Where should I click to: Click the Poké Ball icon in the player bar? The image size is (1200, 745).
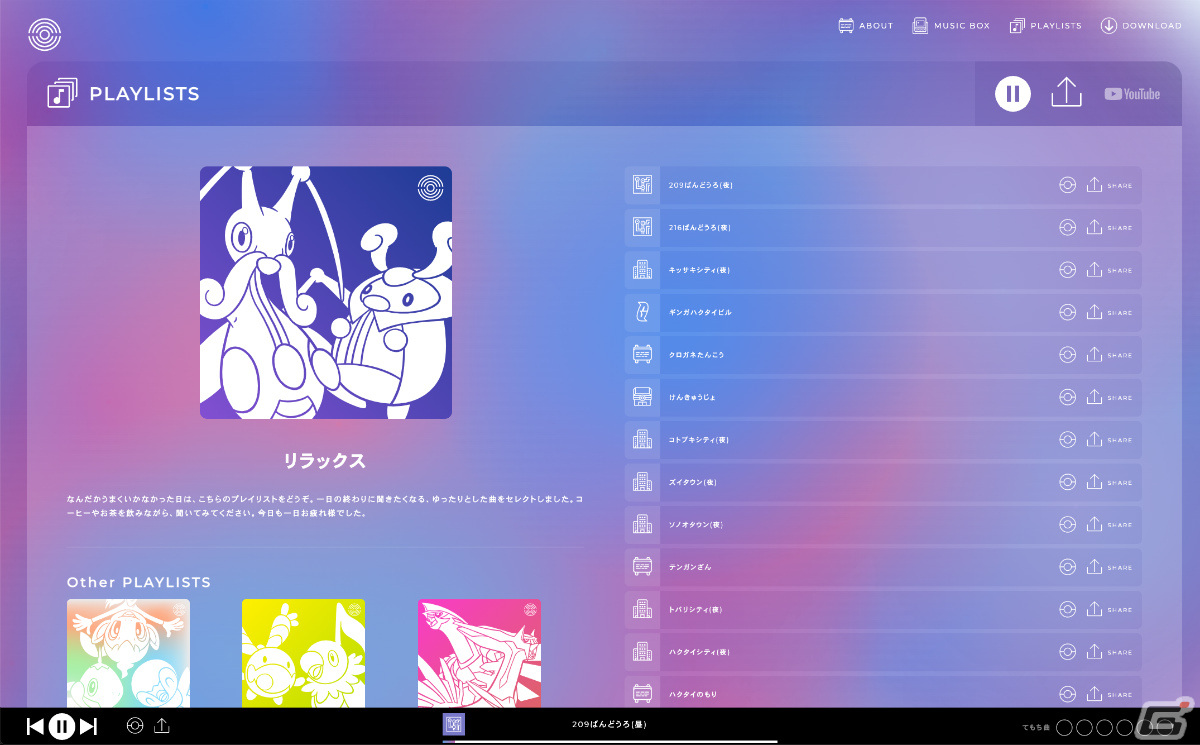point(135,726)
